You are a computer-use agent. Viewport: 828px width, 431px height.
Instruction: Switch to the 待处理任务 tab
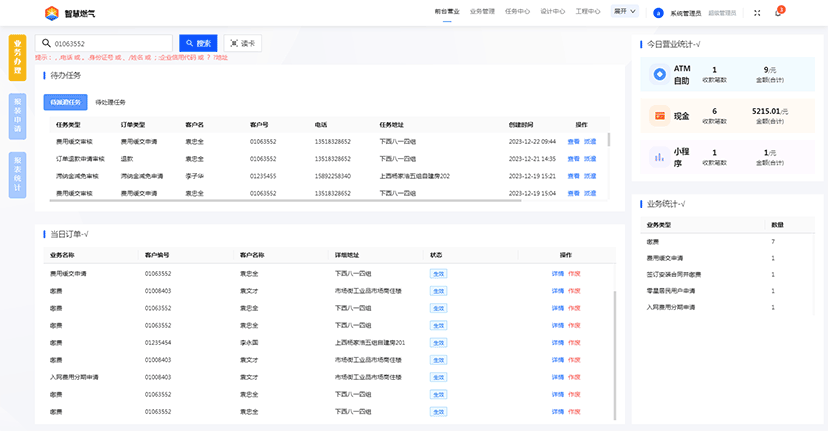click(110, 102)
